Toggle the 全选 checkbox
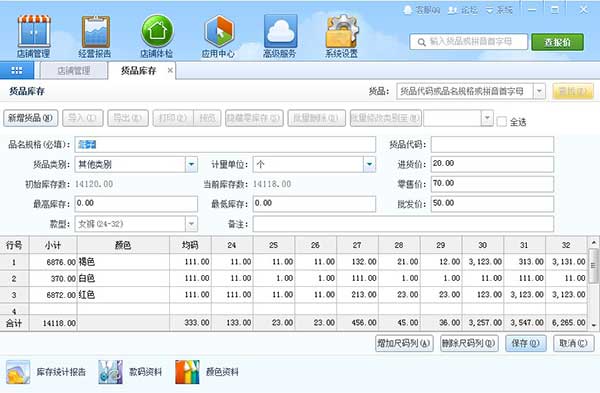 [501, 122]
